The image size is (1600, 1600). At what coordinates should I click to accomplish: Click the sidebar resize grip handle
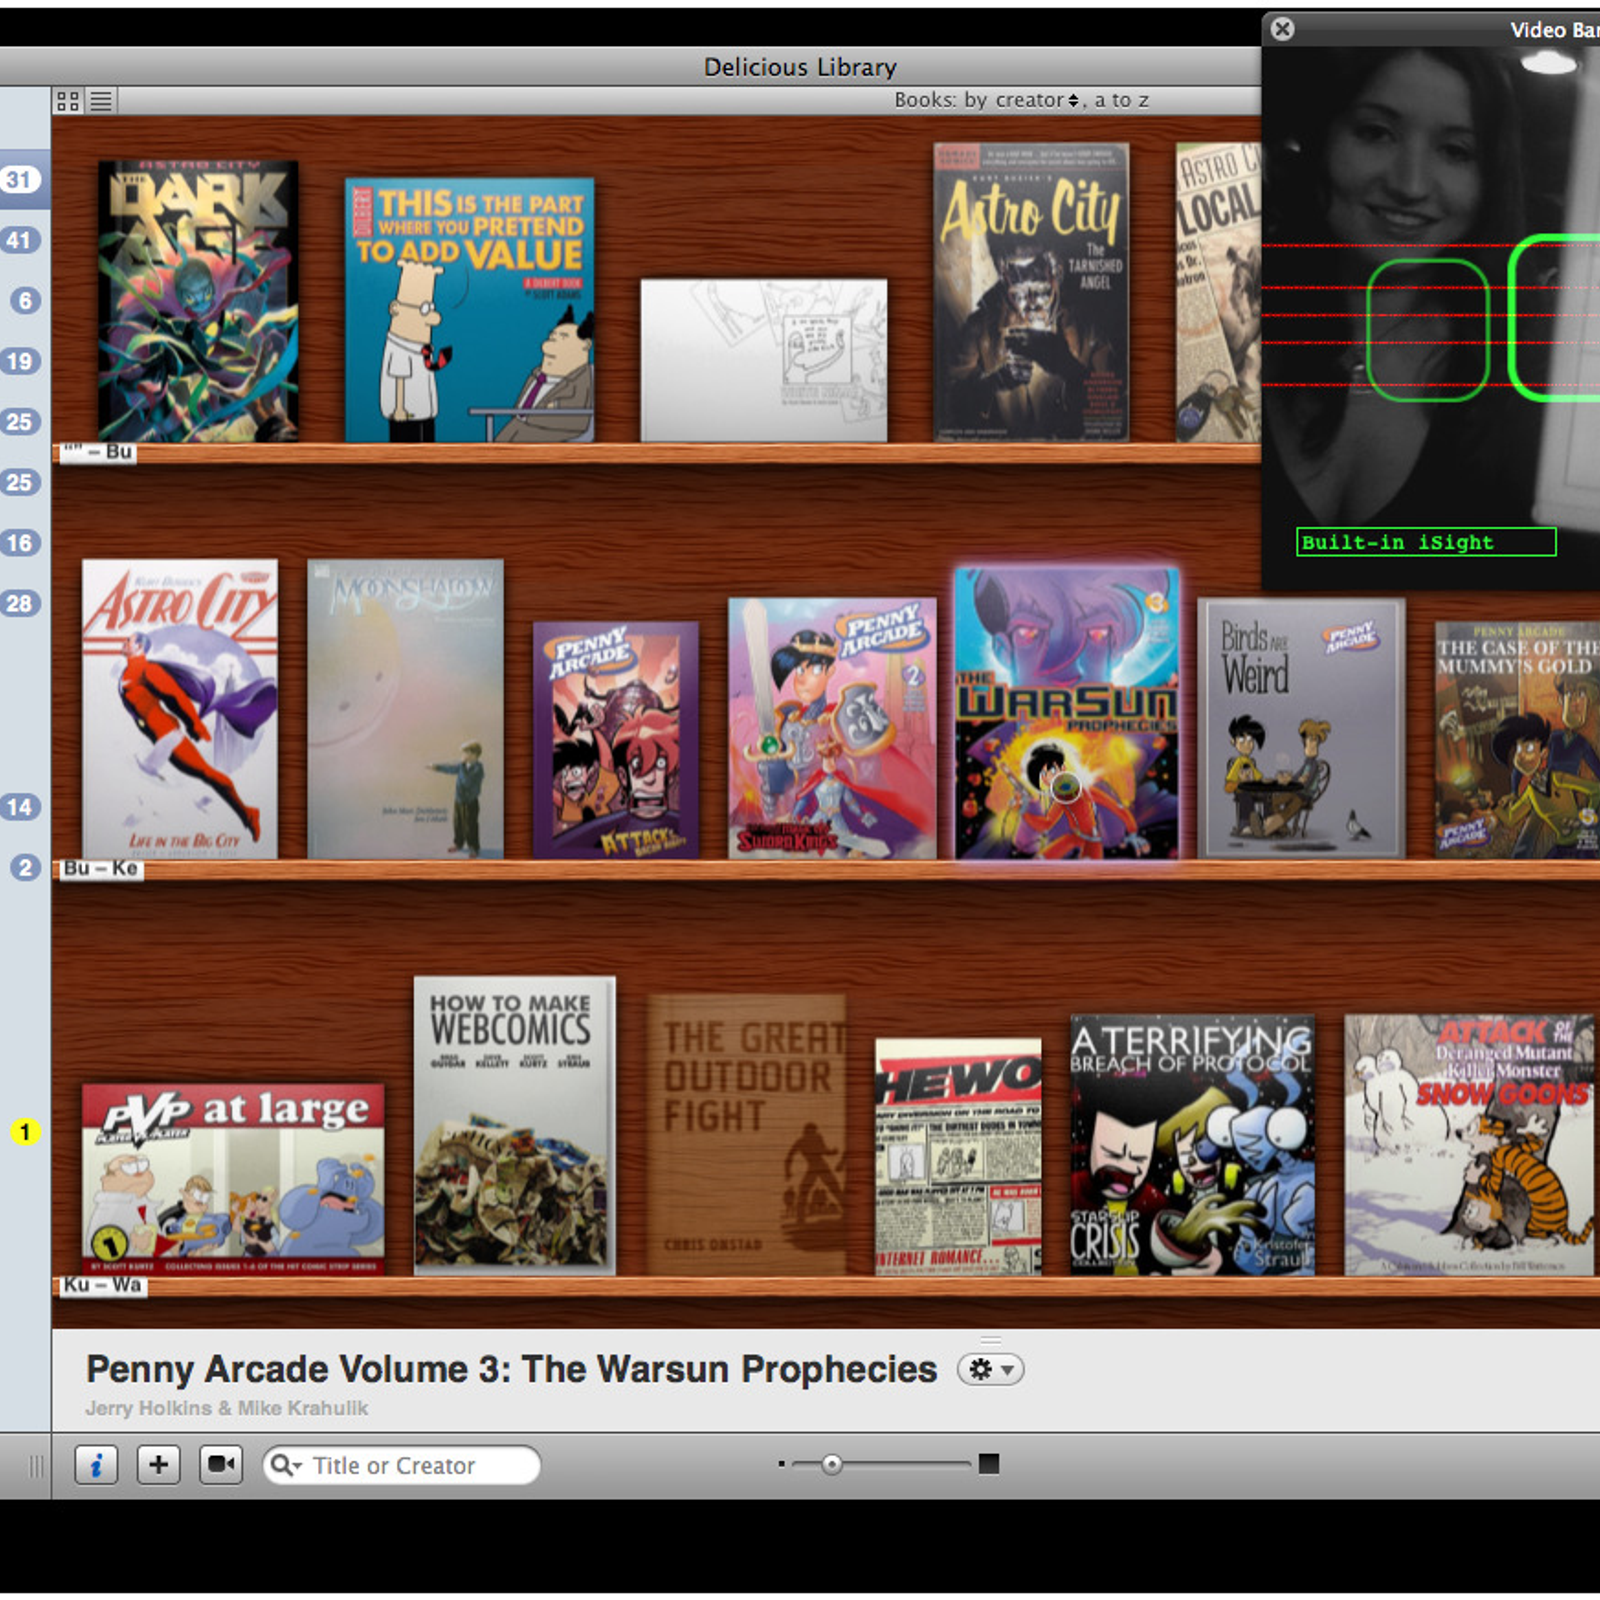(36, 1467)
